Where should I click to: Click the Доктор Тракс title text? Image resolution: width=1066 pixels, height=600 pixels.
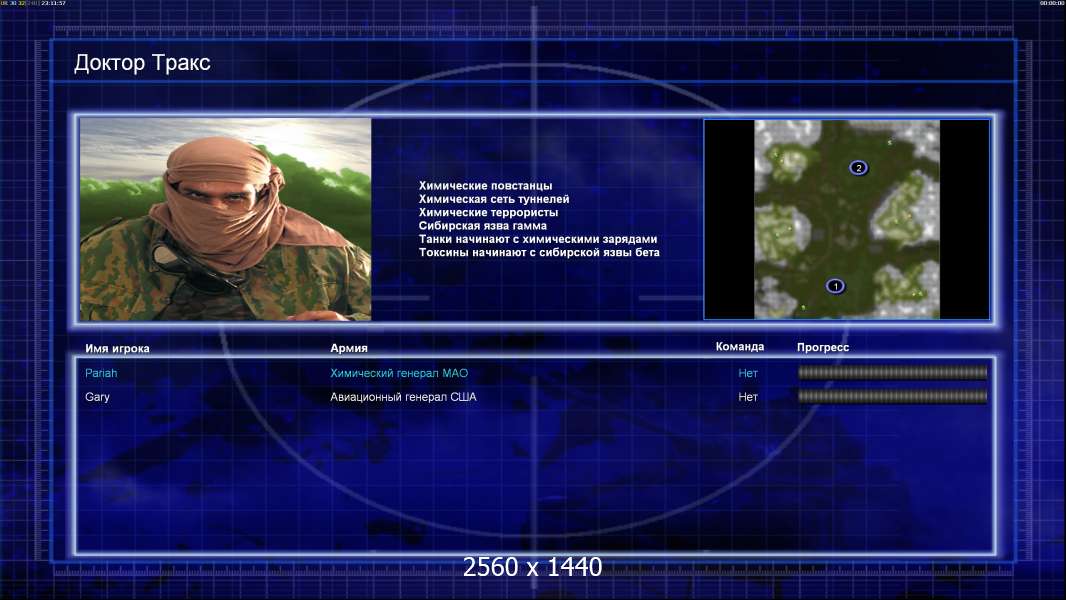tap(142, 63)
